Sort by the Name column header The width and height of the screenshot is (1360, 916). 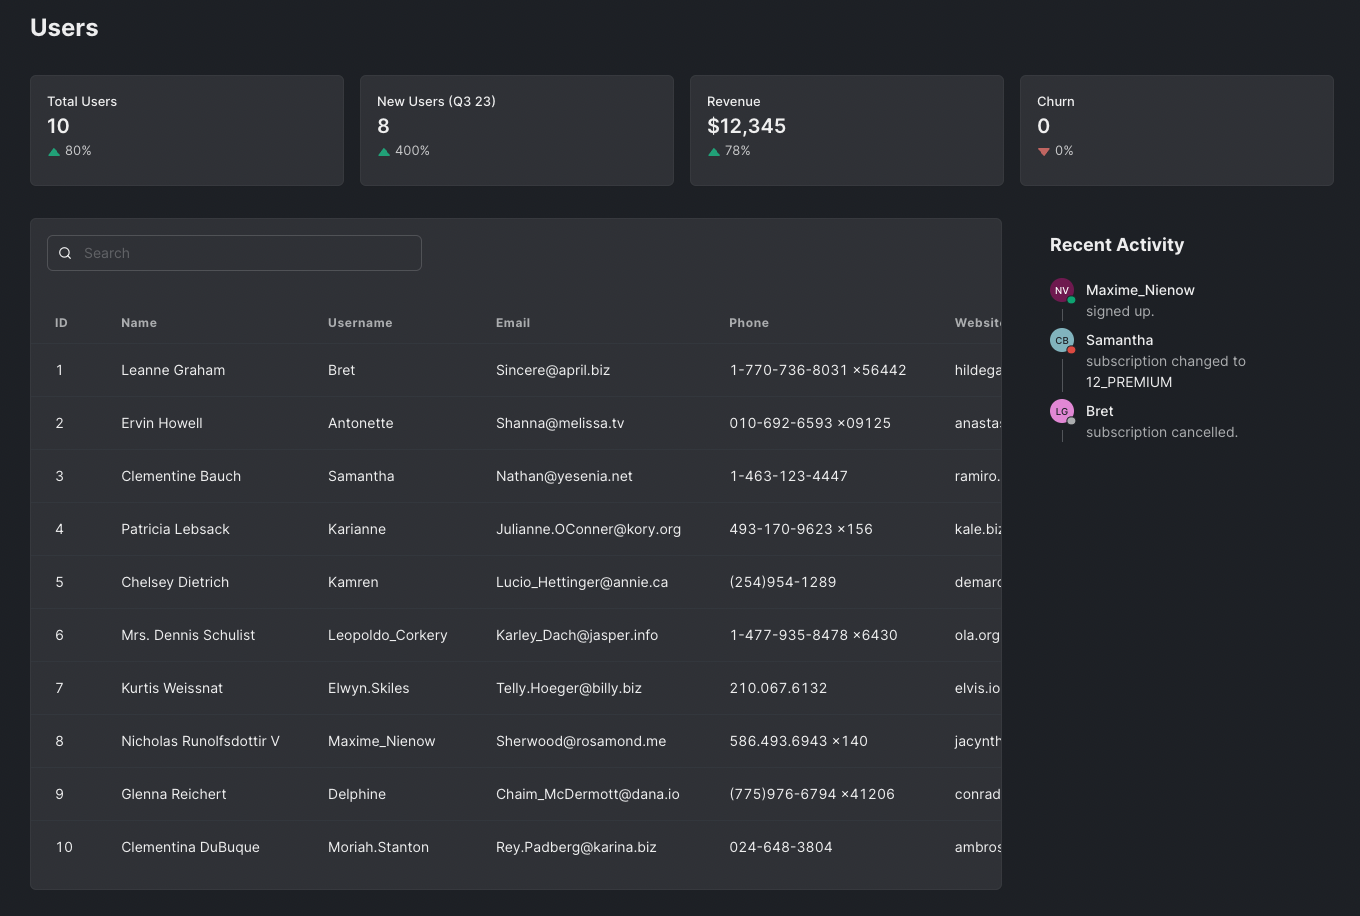point(139,323)
